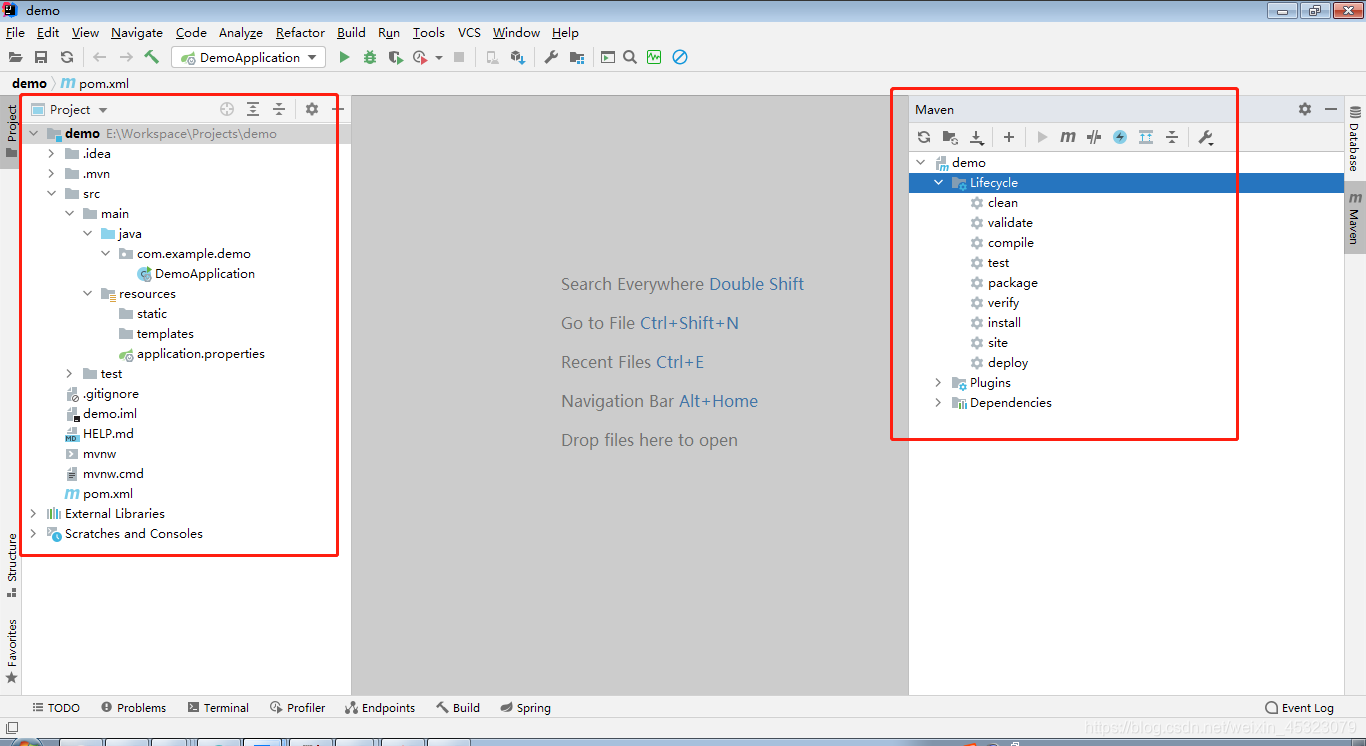Image resolution: width=1366 pixels, height=746 pixels.
Task: Start debugging with the green bug icon
Action: tap(370, 57)
